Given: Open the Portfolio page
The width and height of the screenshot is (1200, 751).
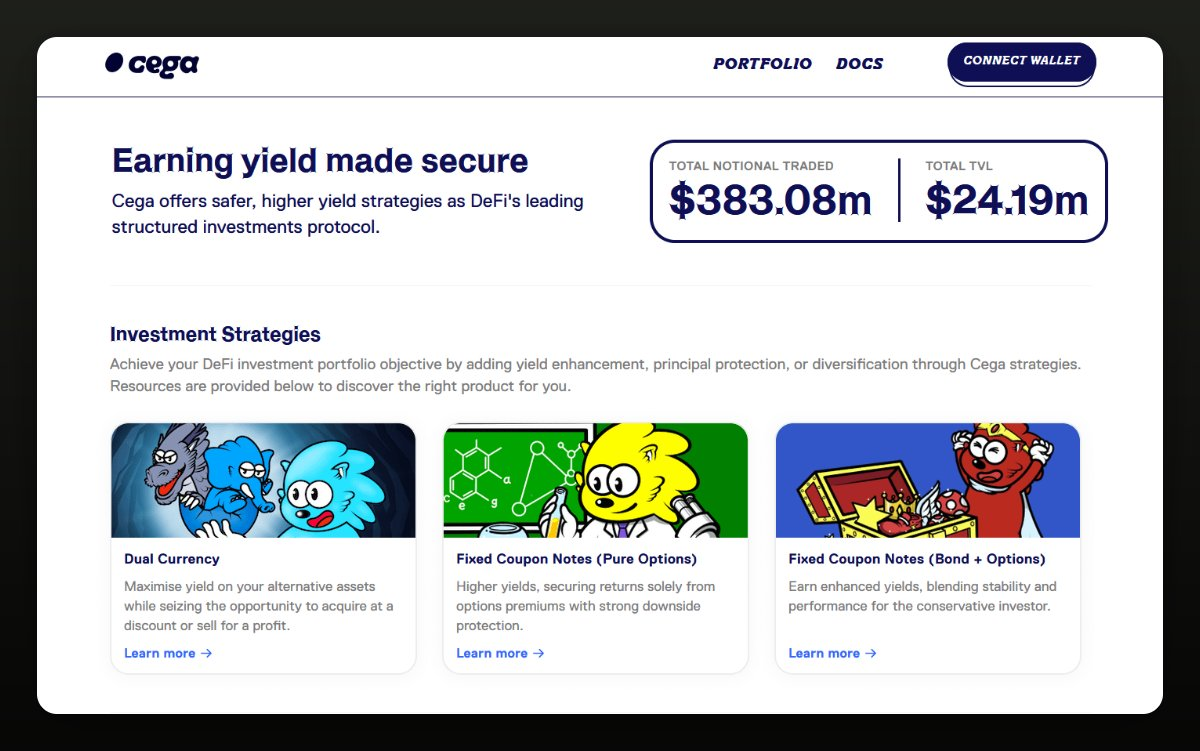Looking at the screenshot, I should 762,64.
